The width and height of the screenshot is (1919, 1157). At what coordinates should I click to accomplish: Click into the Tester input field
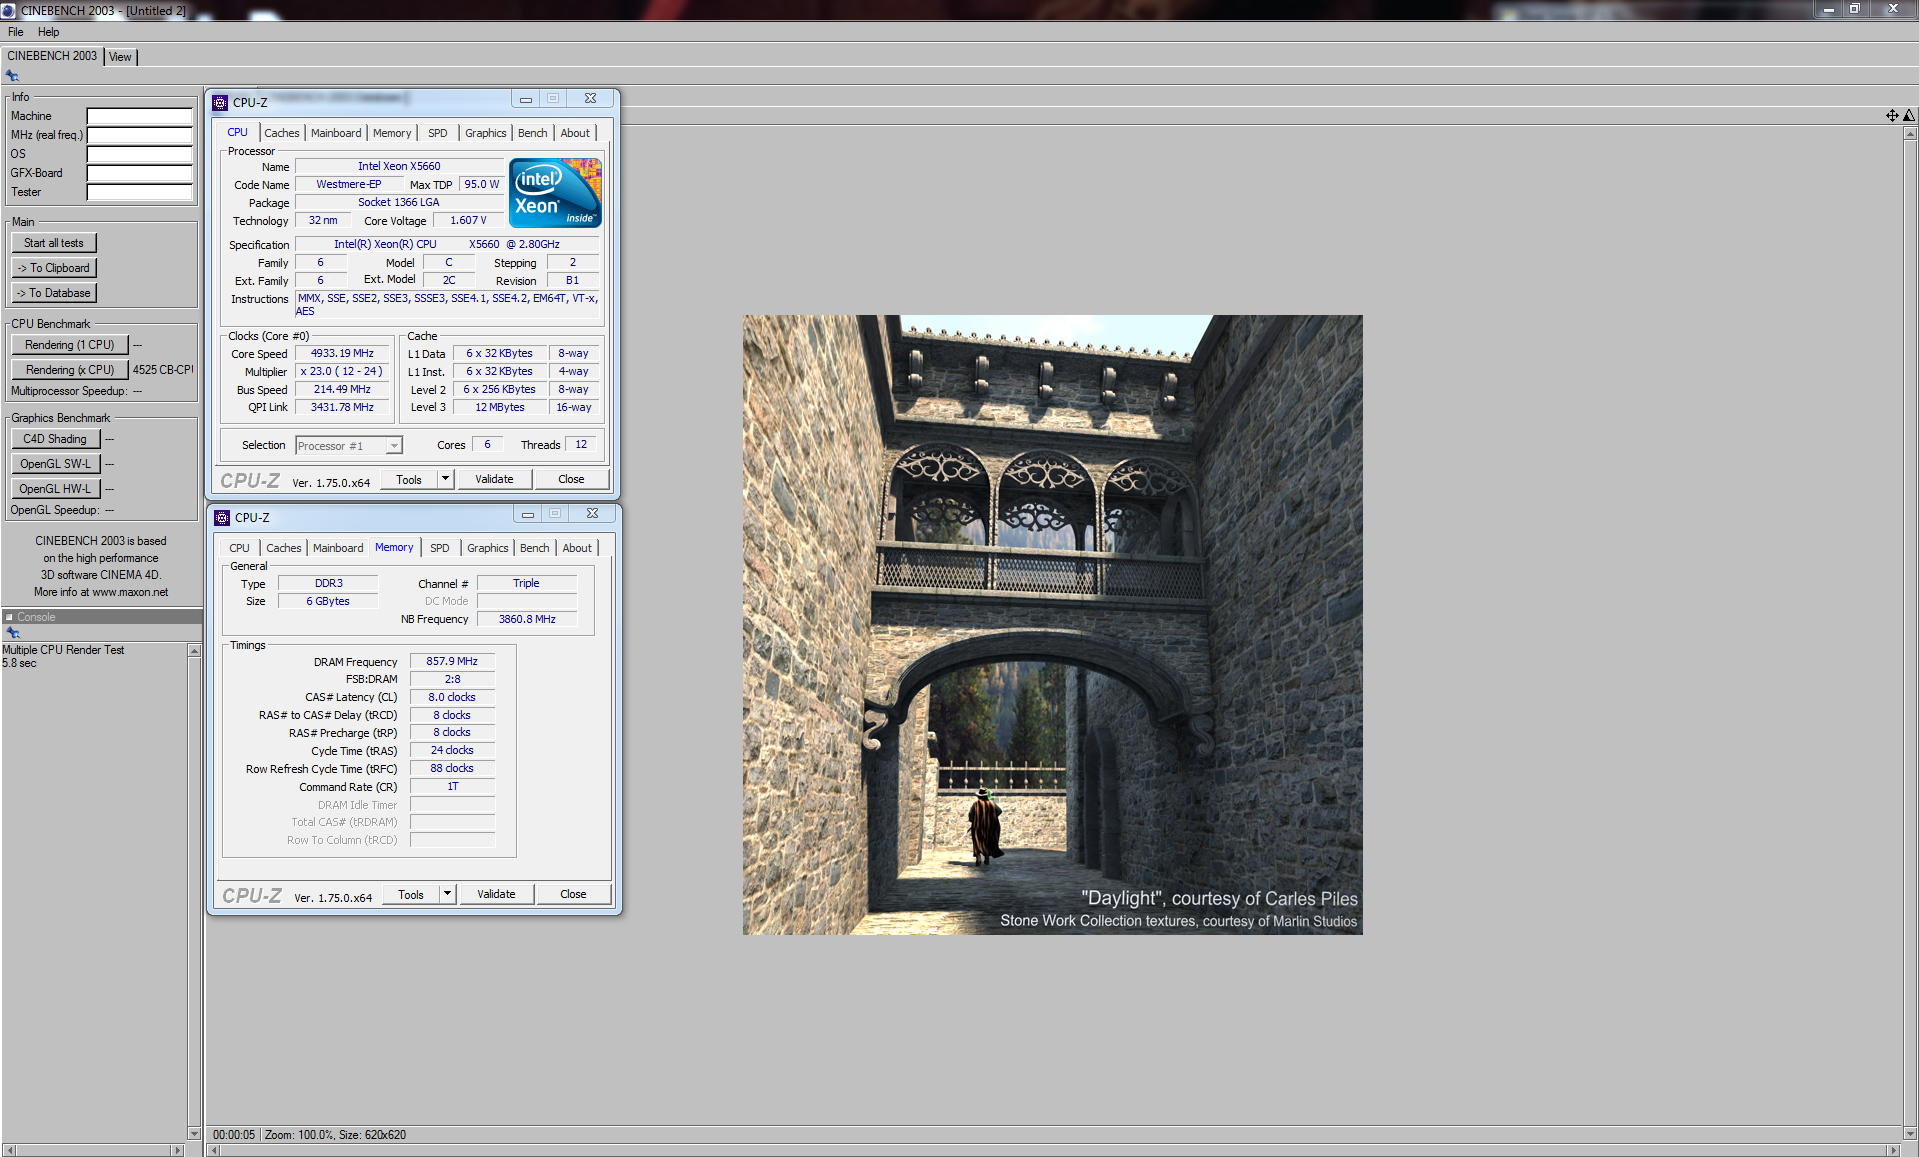click(139, 192)
